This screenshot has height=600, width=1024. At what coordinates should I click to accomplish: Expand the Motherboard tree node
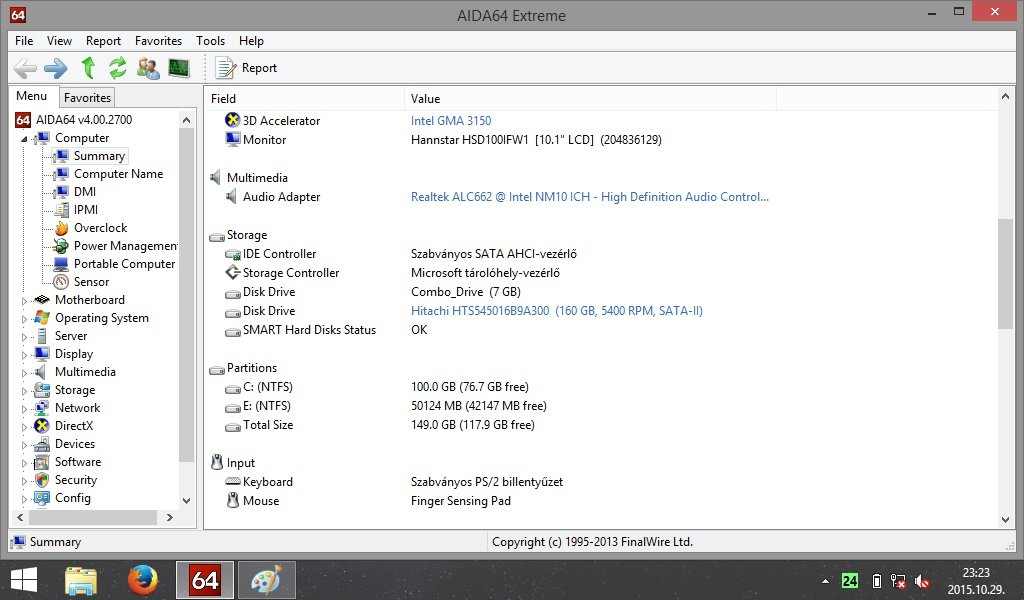point(24,300)
